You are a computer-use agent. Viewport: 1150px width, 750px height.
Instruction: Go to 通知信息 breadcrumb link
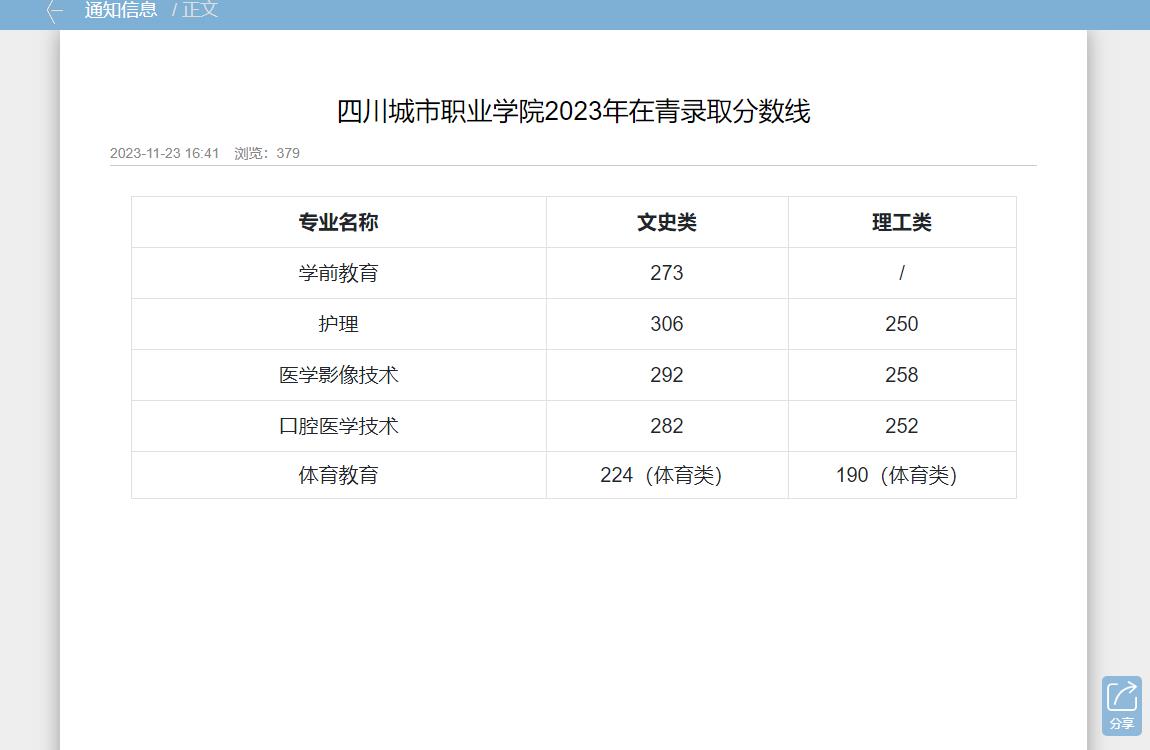(x=120, y=10)
